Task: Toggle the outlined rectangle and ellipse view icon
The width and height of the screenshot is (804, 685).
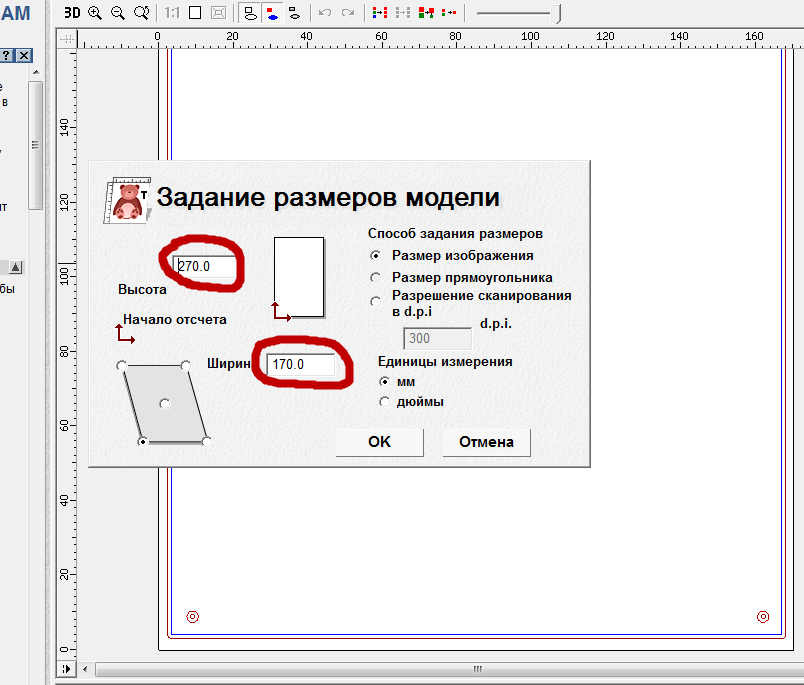Action: click(250, 12)
